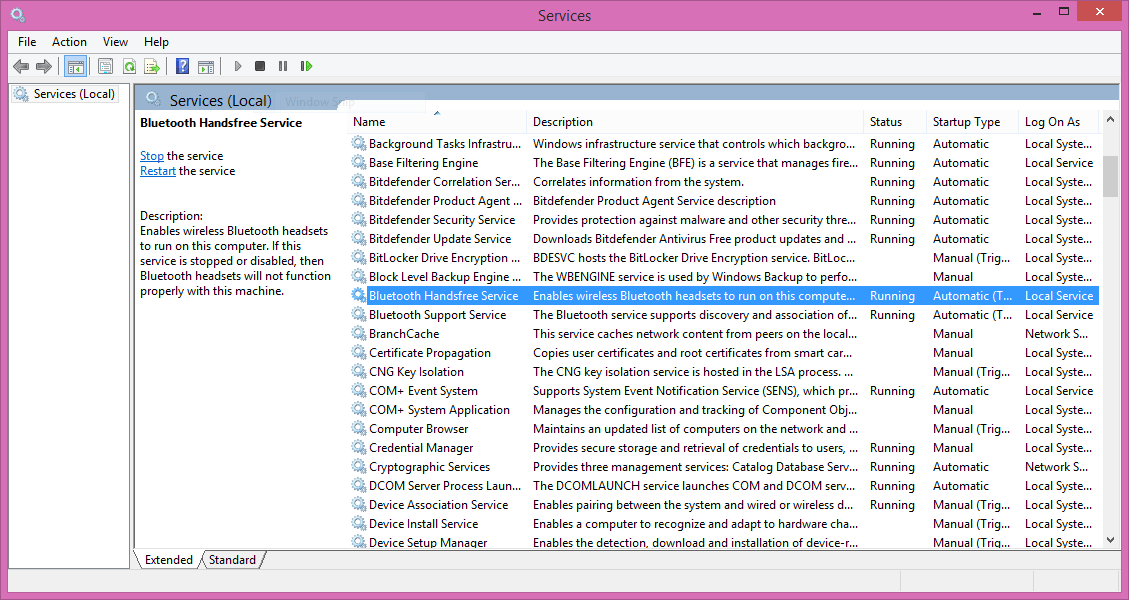Click gear icon of COM+ Event System
1129x600 pixels.
[358, 391]
